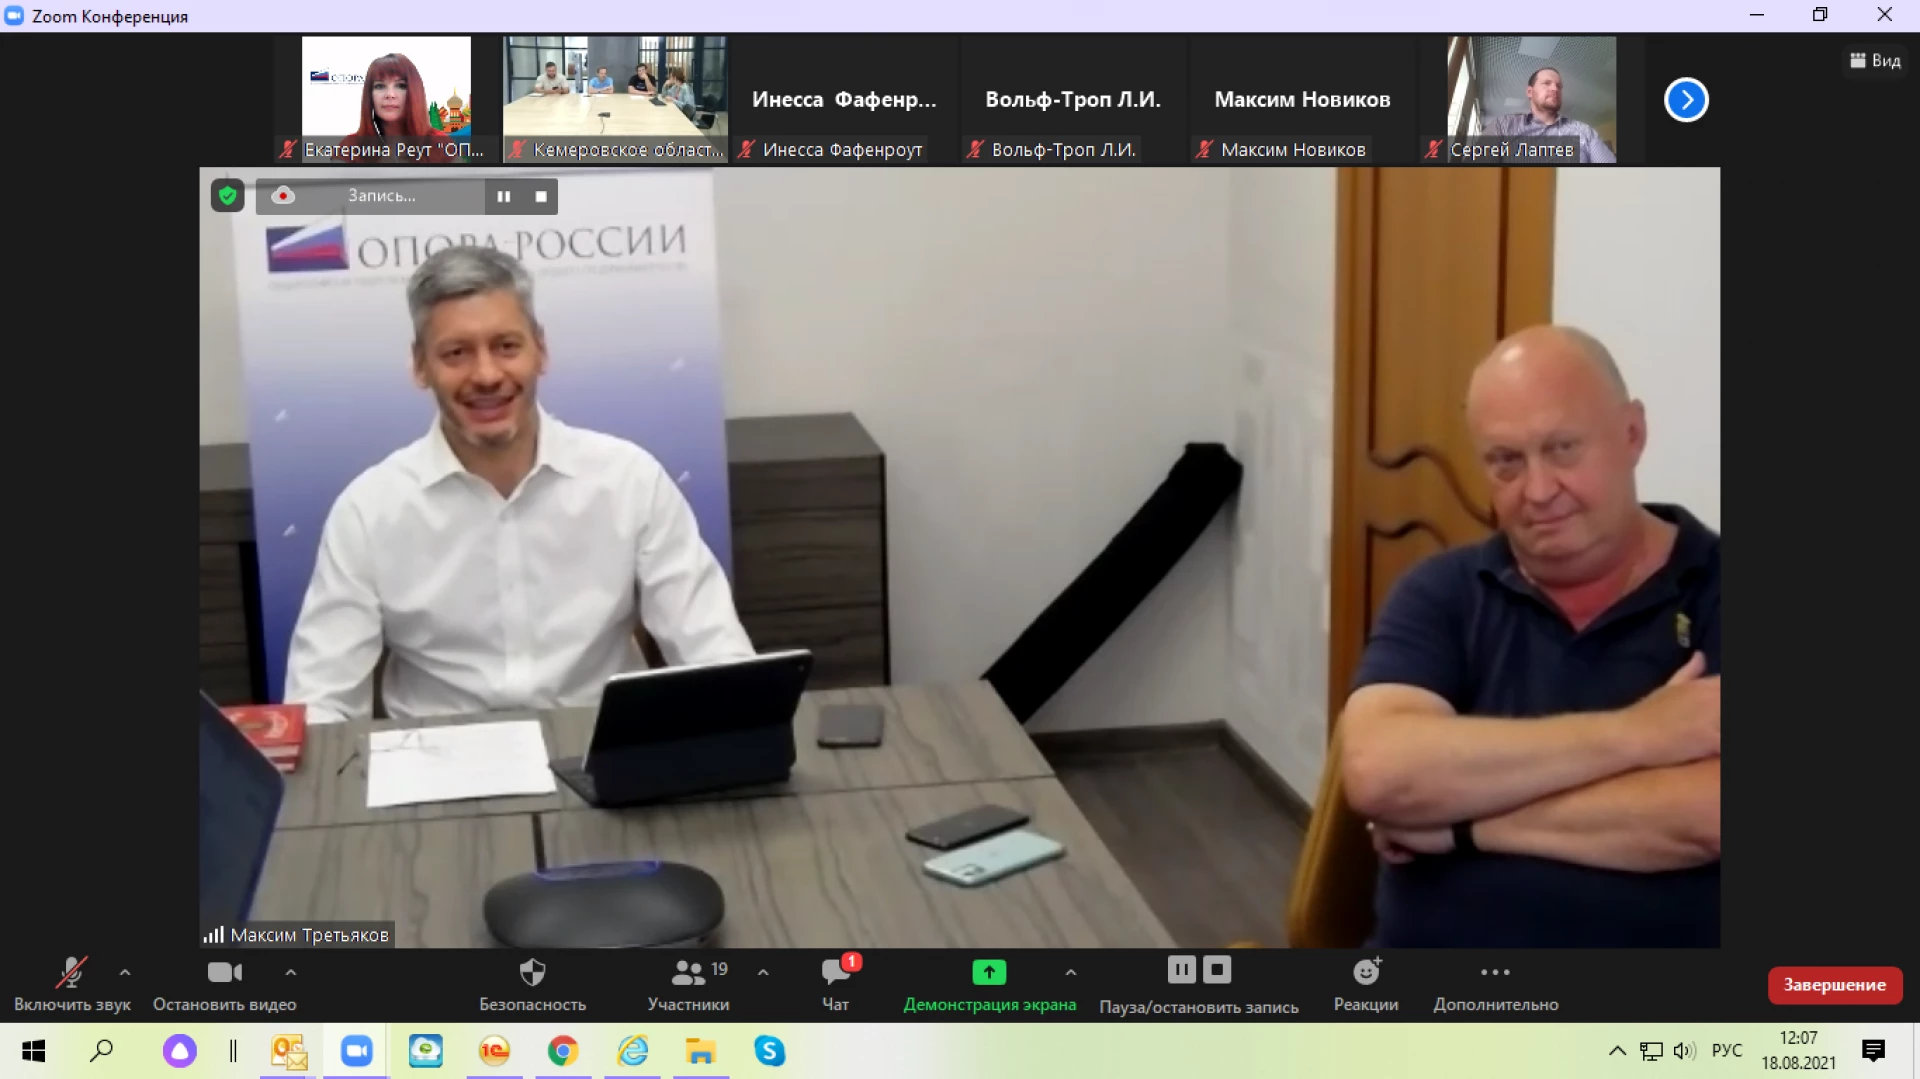Viewport: 1920px width, 1079px height.
Task: Switch input language РУС
Action: tap(1727, 1051)
